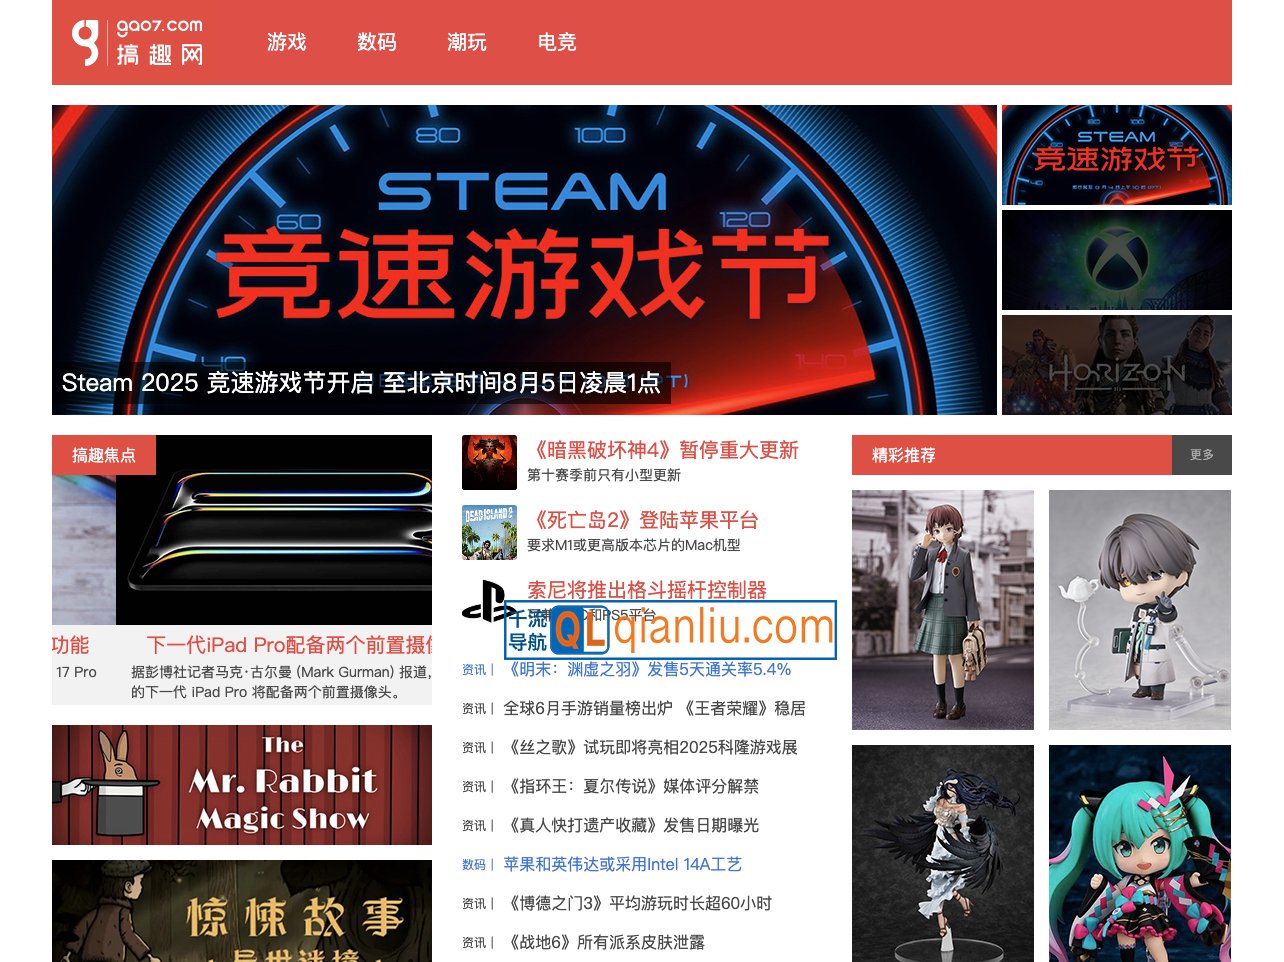Open the schoolgirl figure recommendation image
Screen dimensions: 1284x962
(942, 610)
